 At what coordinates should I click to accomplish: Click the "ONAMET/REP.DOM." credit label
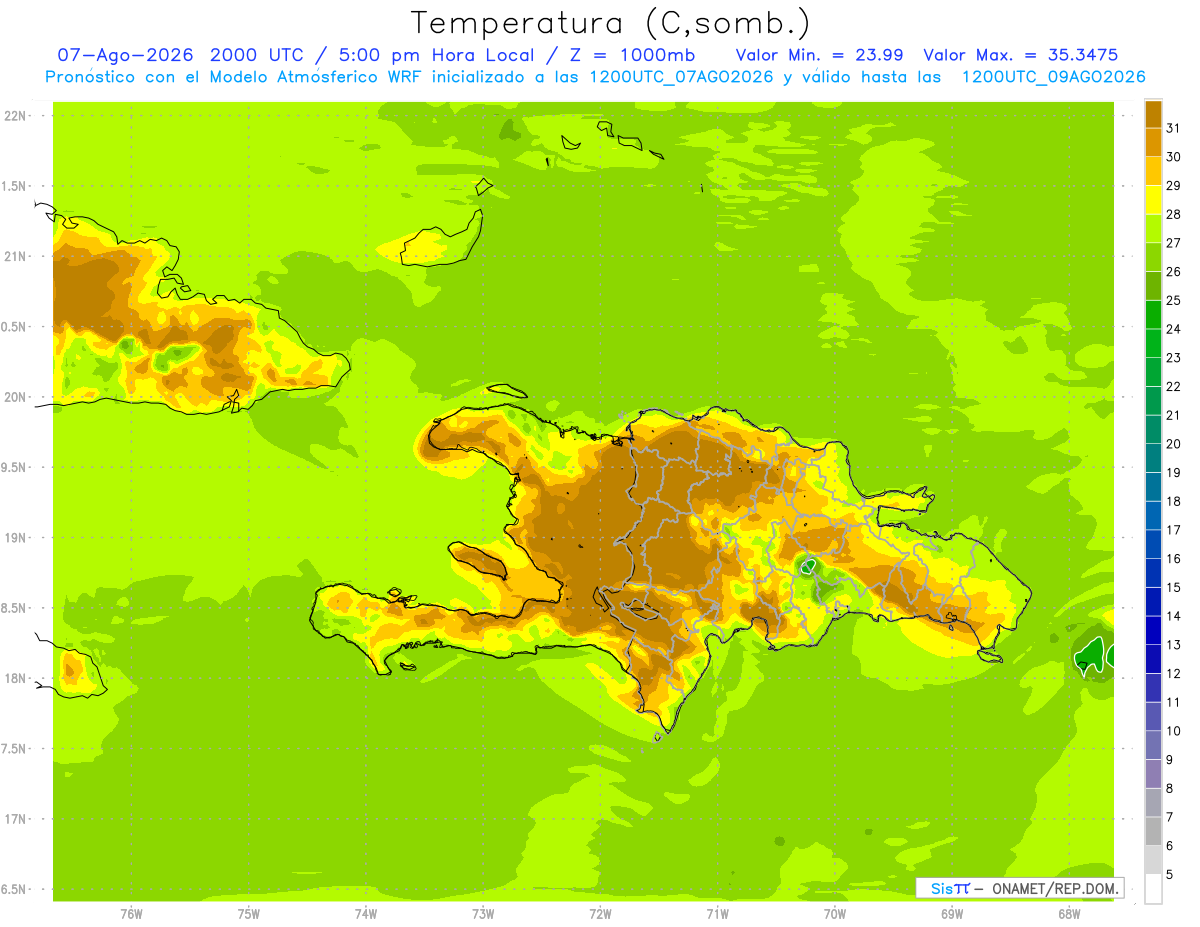tap(1055, 888)
